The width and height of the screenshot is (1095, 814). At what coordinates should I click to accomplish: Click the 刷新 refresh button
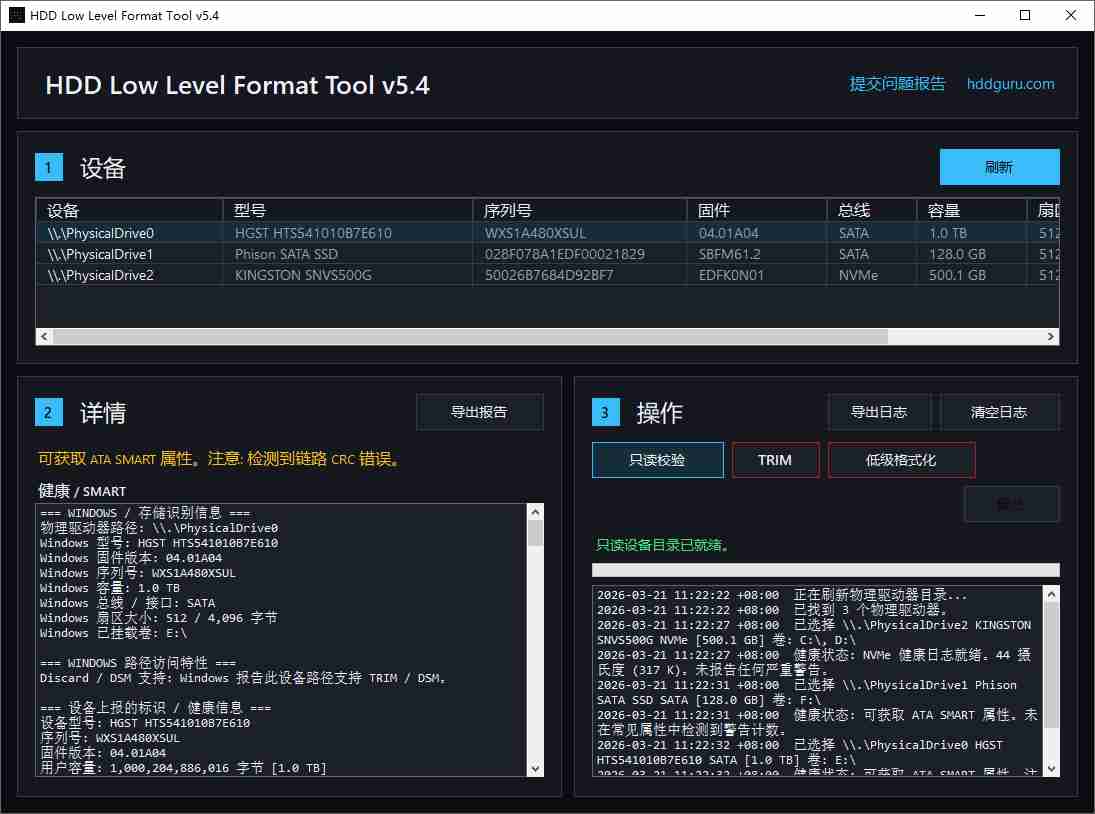tap(999, 167)
